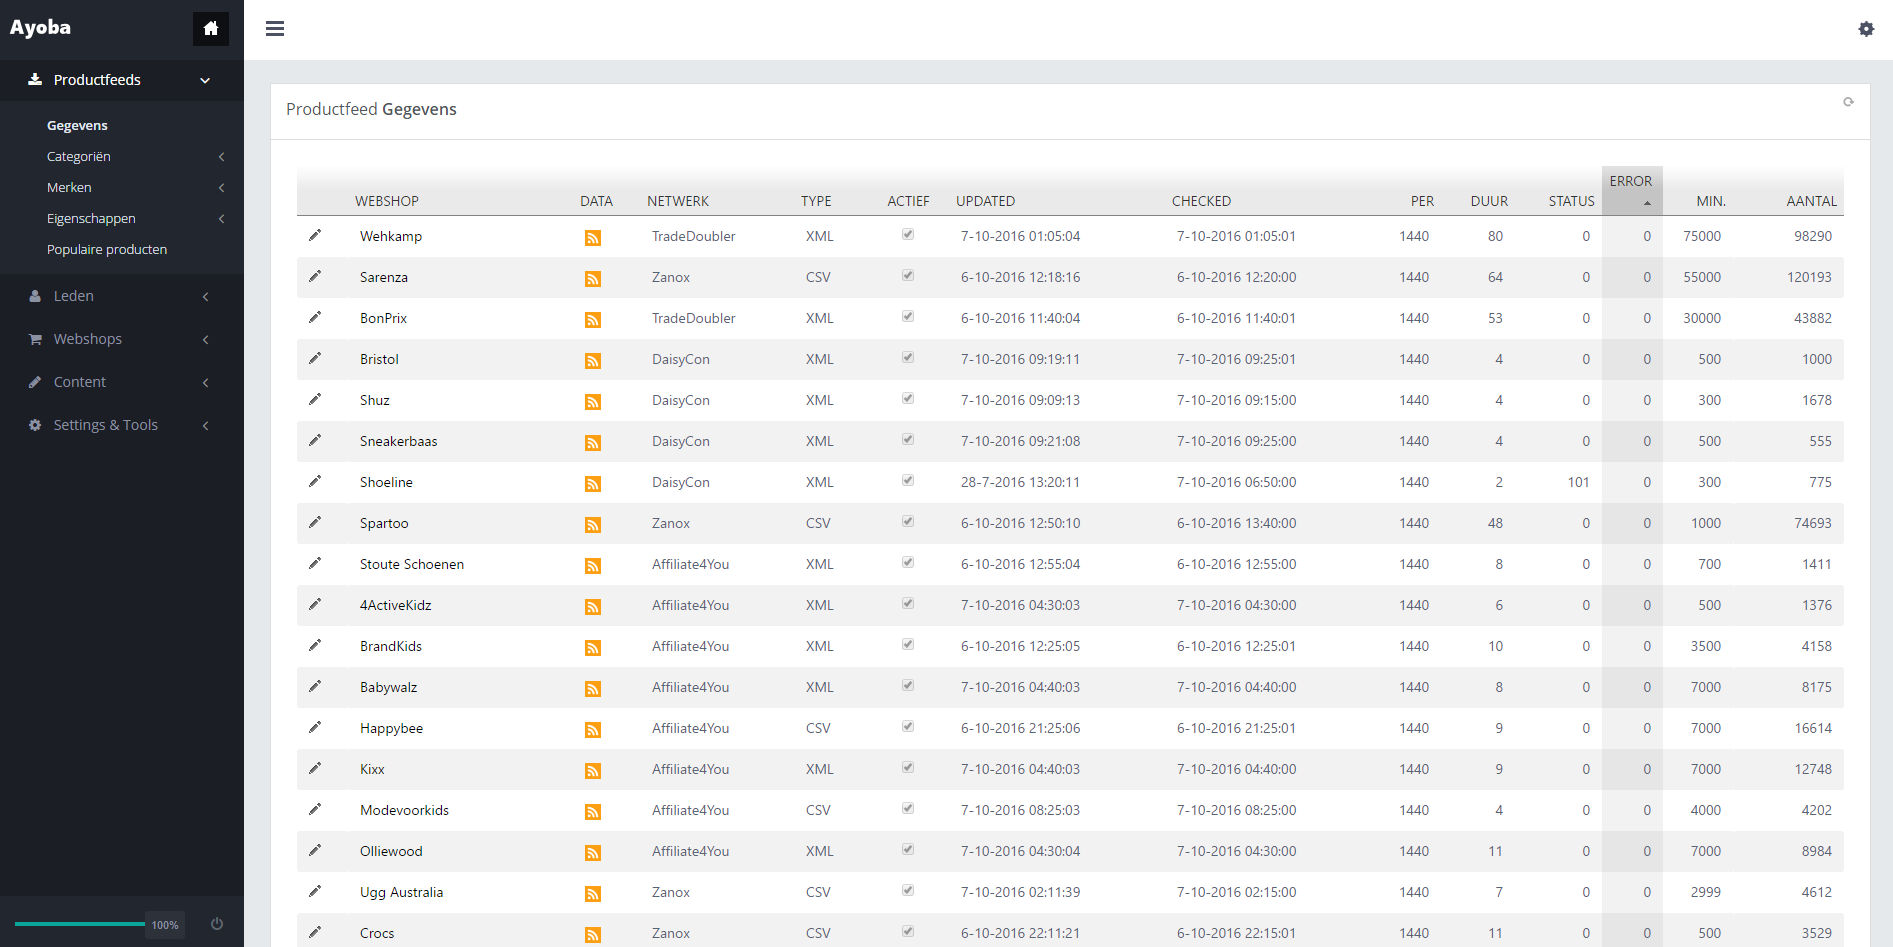1893x947 pixels.
Task: Select the Shoeline status value 101
Action: click(x=1578, y=482)
